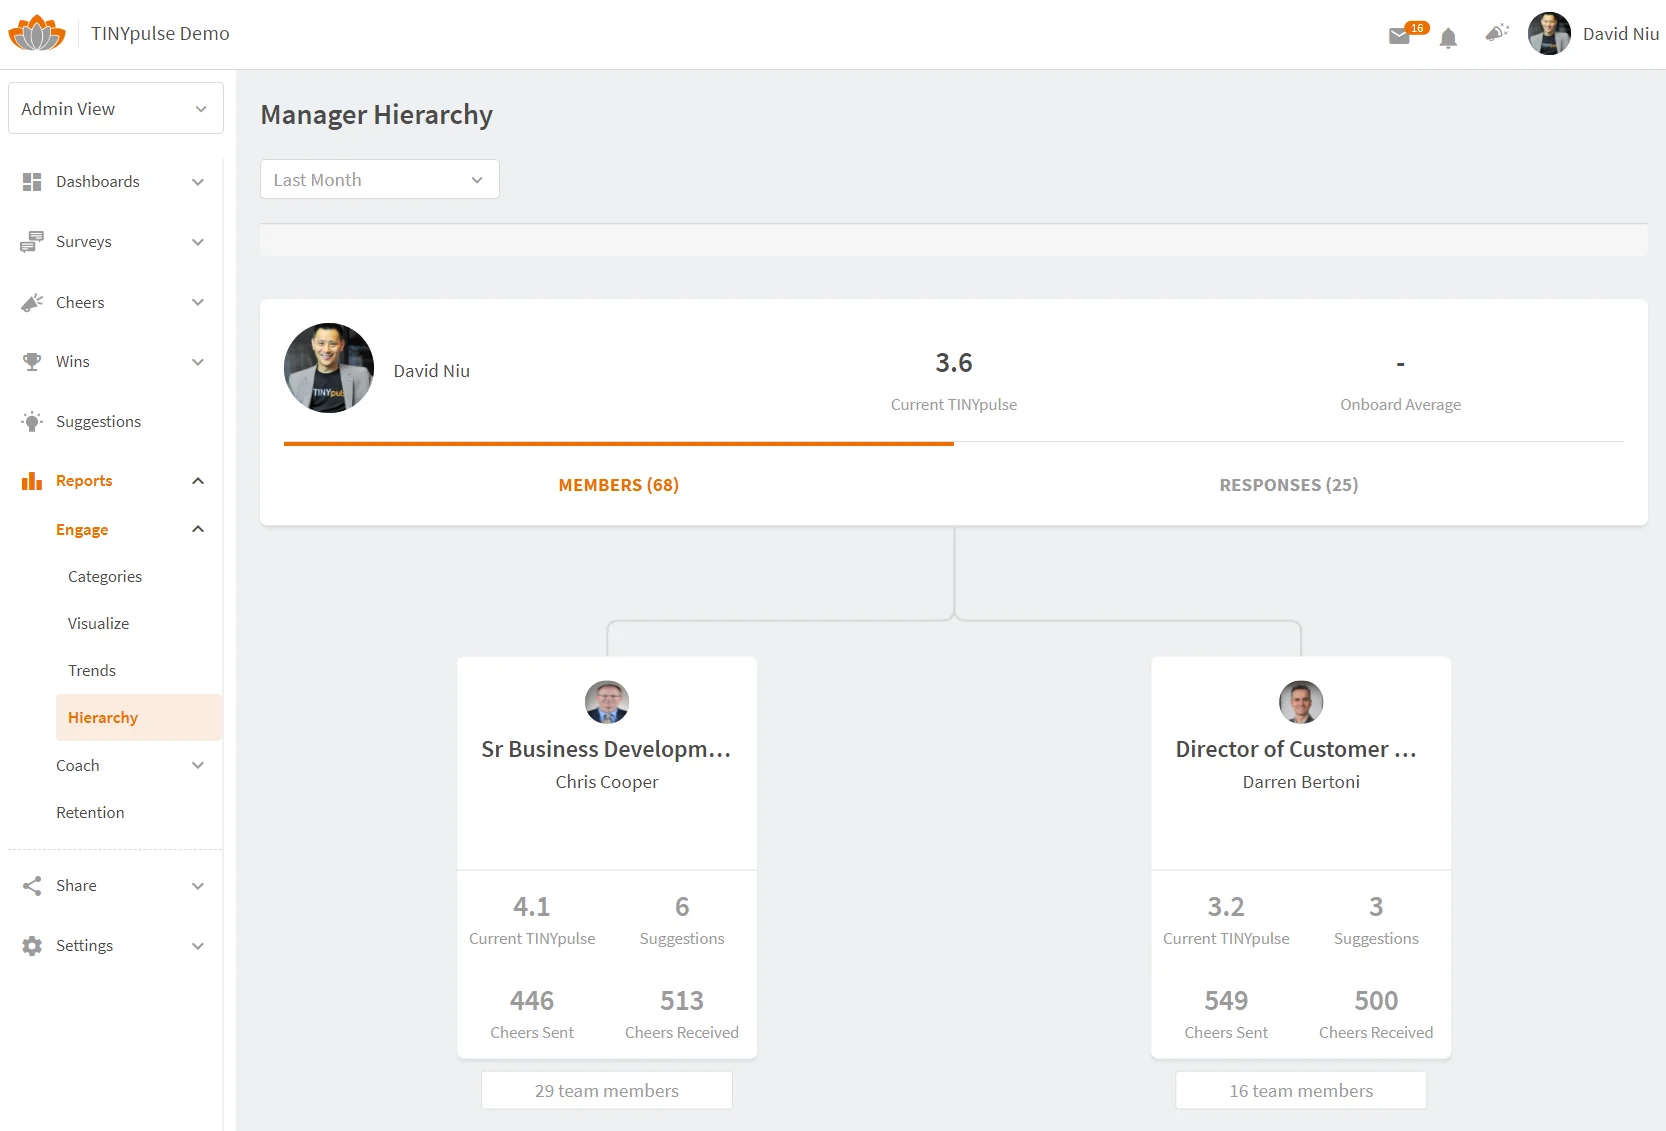
Task: Select Trends under Engage
Action: (92, 670)
